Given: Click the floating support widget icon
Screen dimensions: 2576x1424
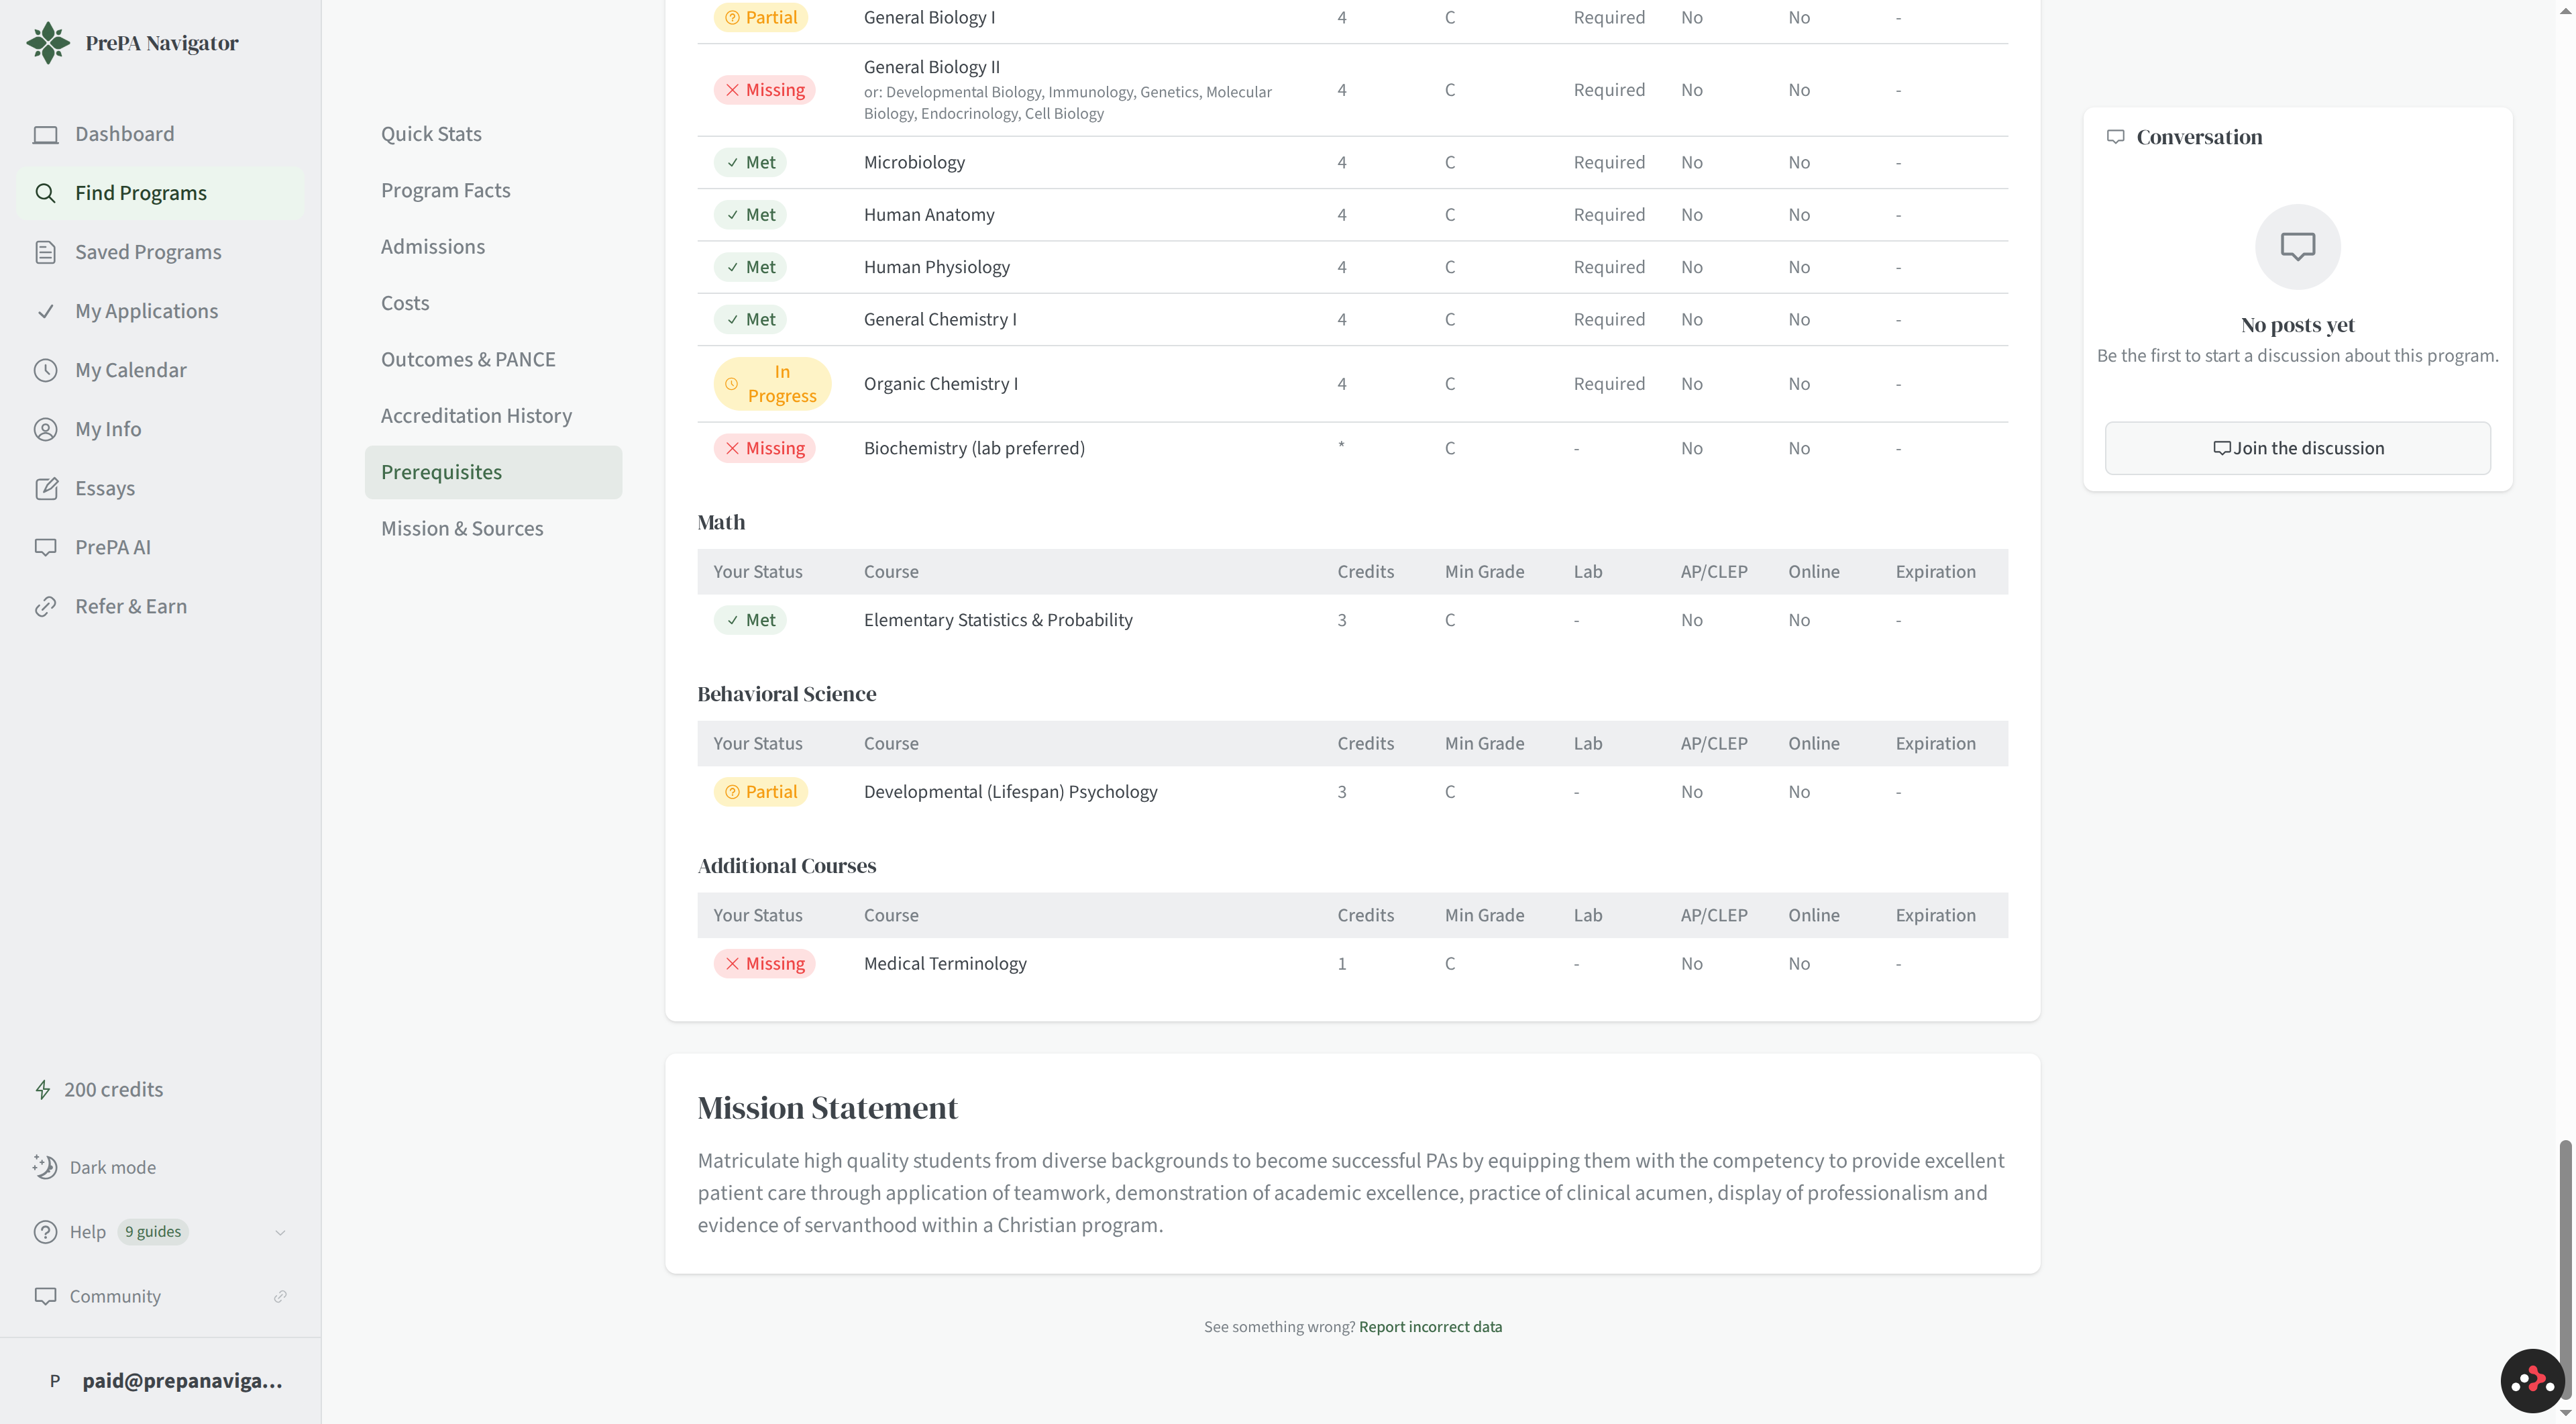Looking at the screenshot, I should tap(2532, 1381).
